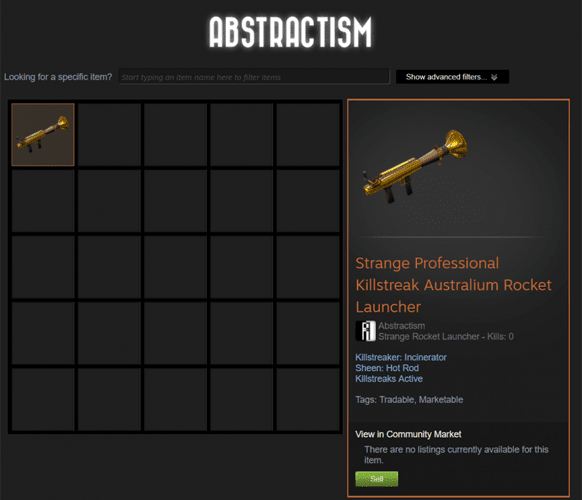Select the empty slot below the rocket launcher
Viewport: 582px width, 500px height.
click(x=43, y=201)
